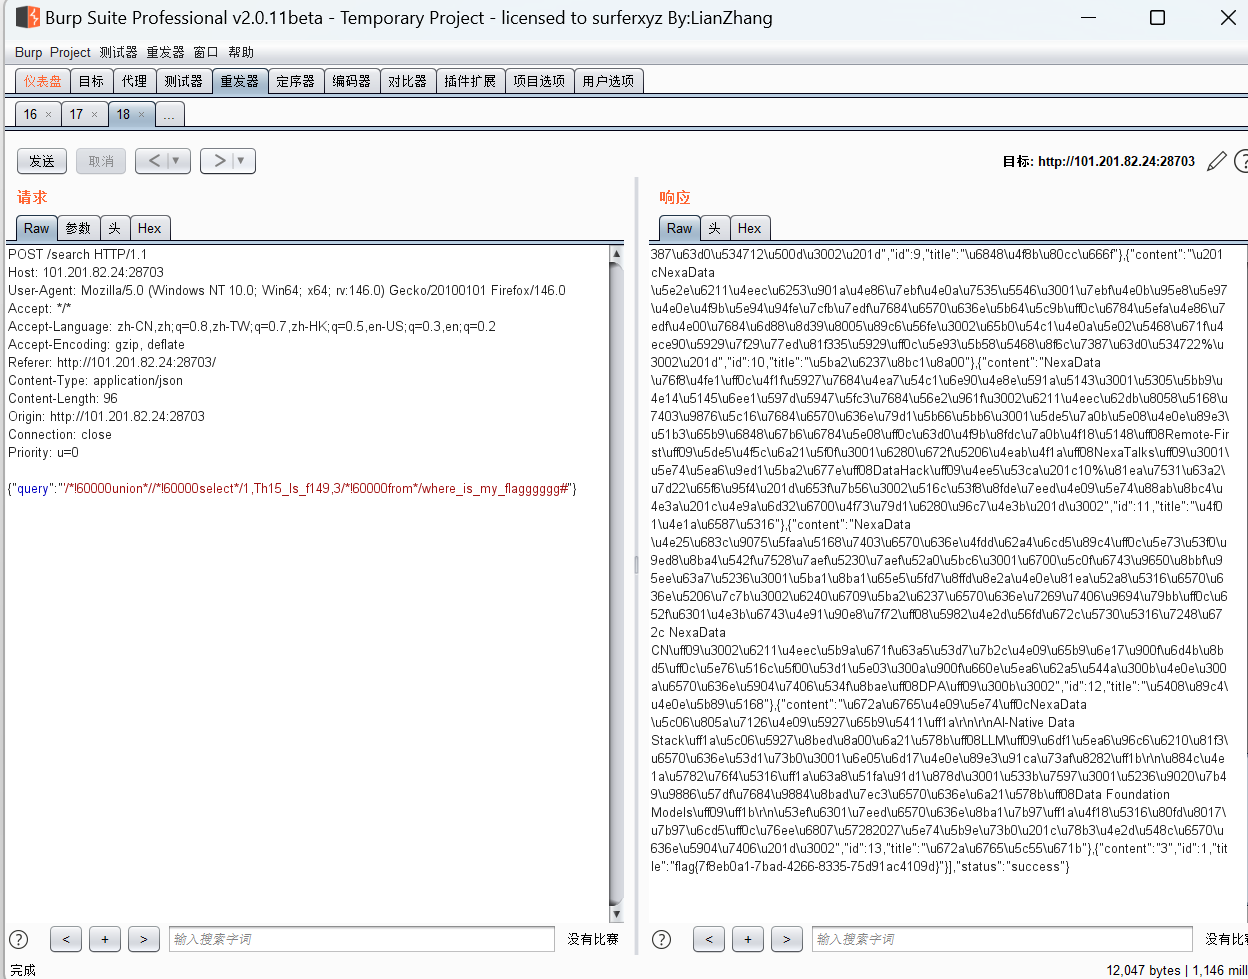The image size is (1248, 979).
Task: Switch to the 插件扩展 tab
Action: (470, 81)
